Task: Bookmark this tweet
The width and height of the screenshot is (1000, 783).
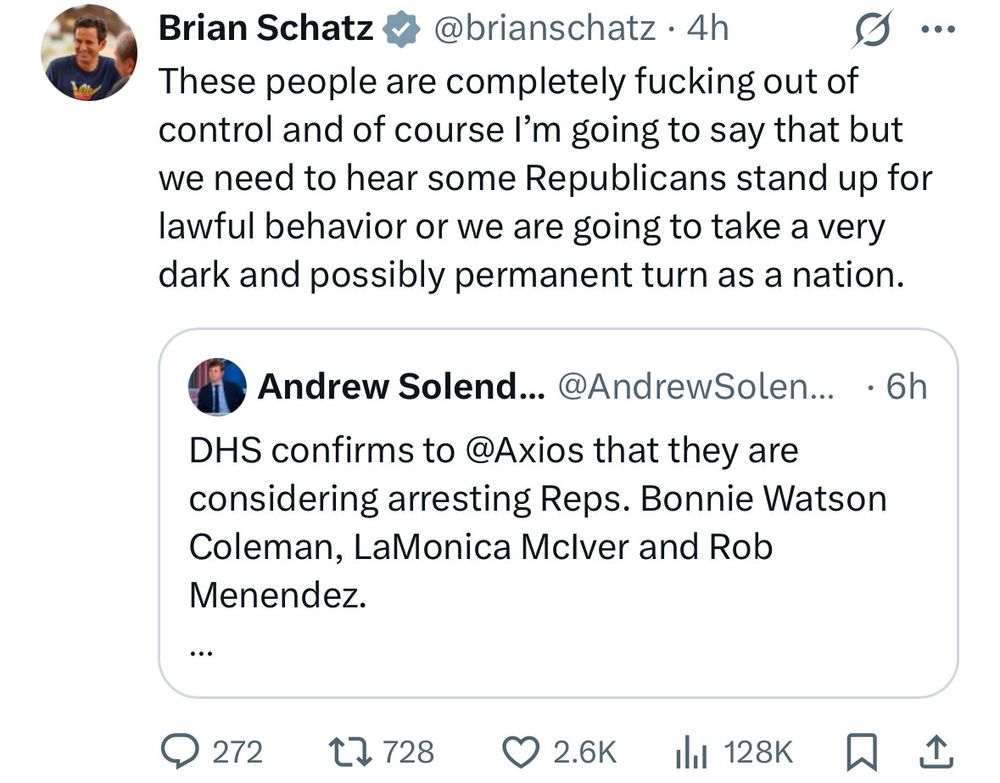Action: pyautogui.click(x=862, y=752)
